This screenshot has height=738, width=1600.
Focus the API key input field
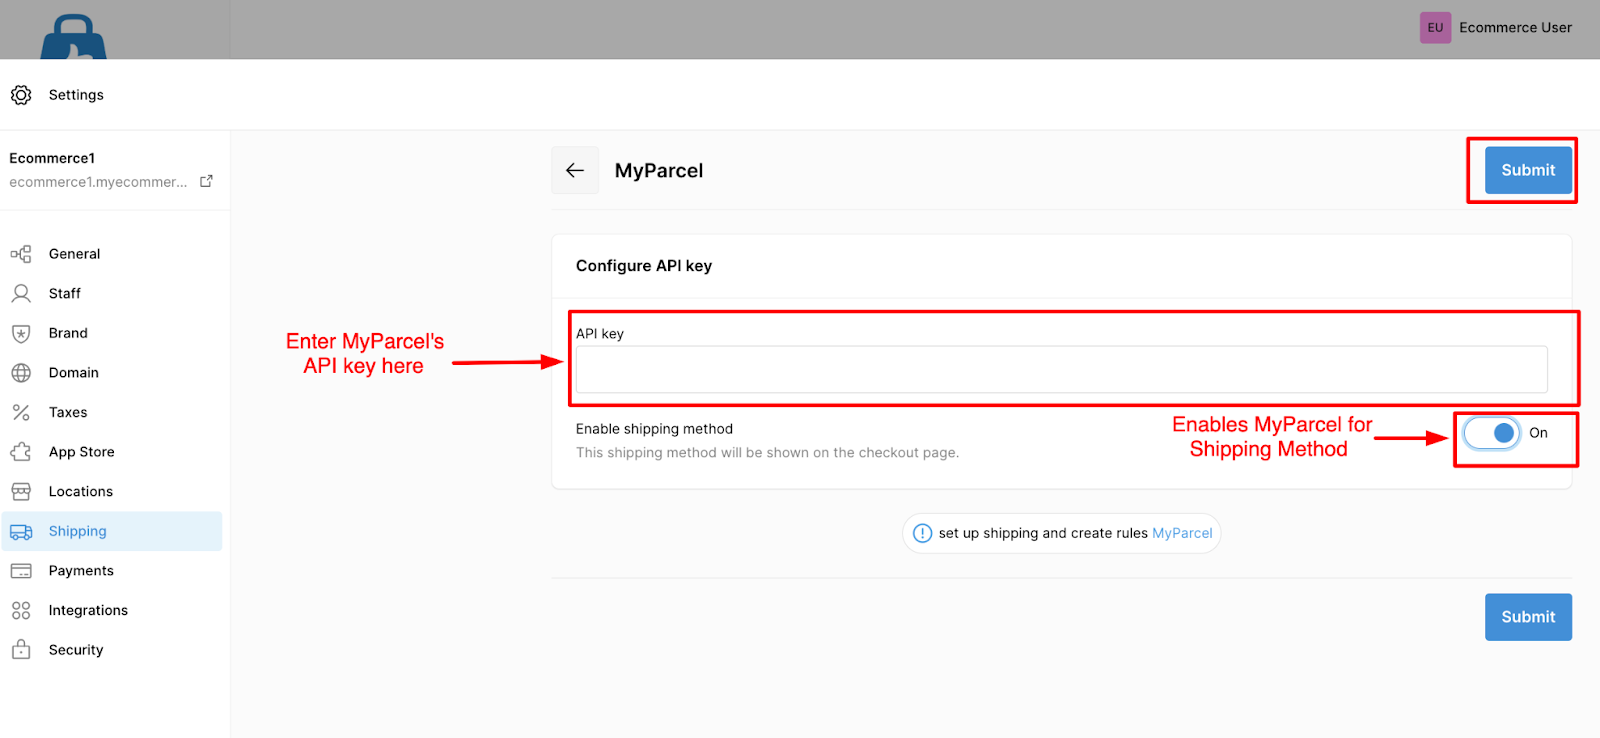(x=1061, y=369)
